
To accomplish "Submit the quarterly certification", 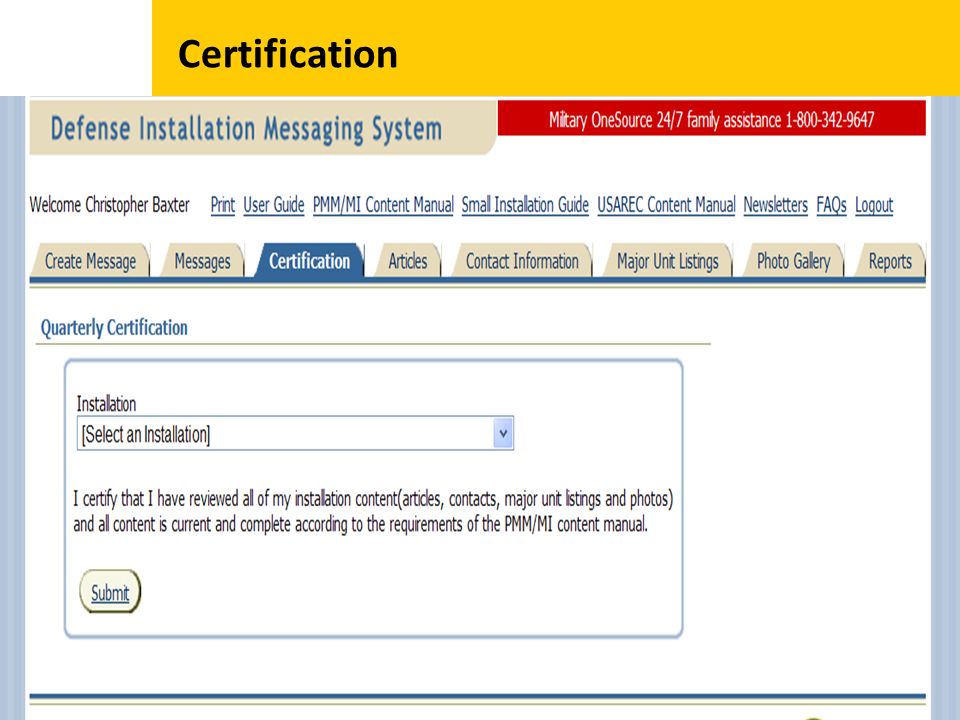I will pyautogui.click(x=110, y=592).
